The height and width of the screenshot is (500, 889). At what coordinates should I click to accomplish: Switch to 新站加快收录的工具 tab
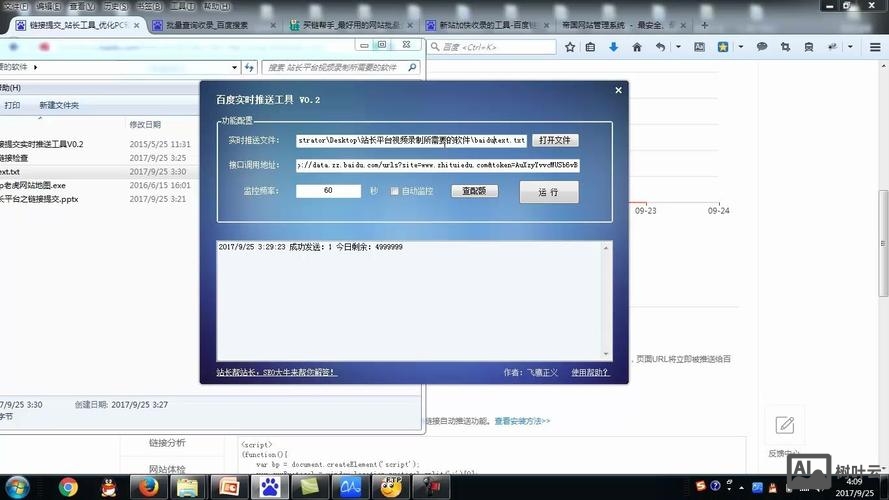(487, 26)
